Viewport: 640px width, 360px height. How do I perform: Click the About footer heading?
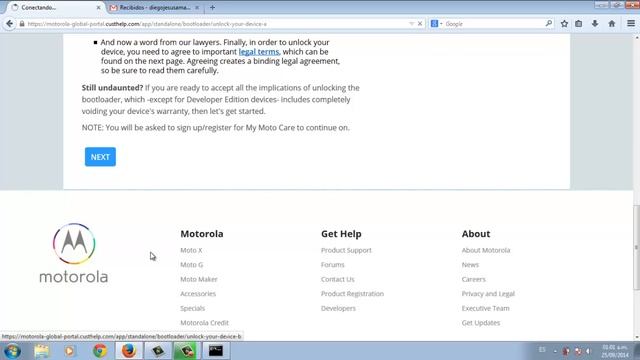[x=476, y=234]
